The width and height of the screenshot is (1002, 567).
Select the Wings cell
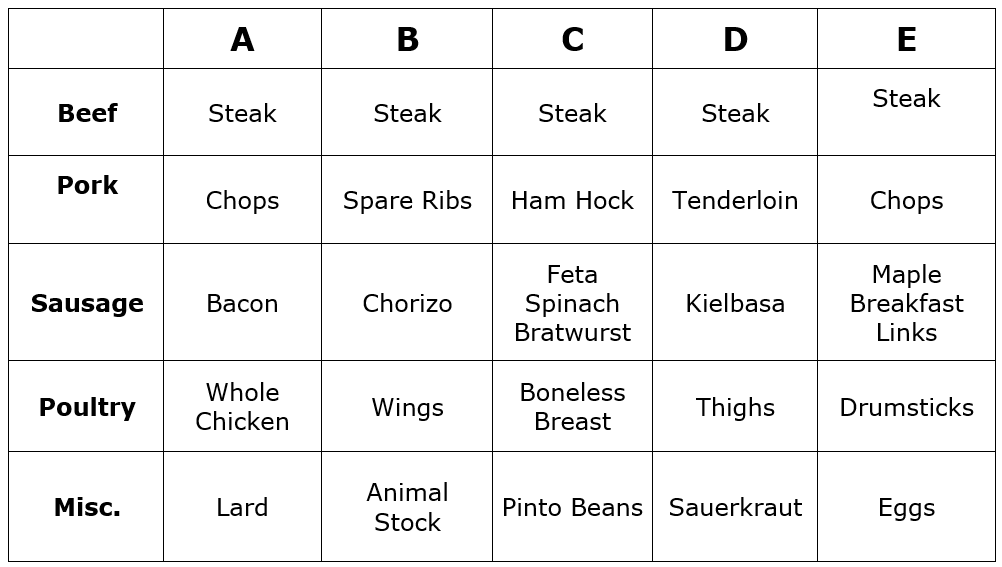pos(407,407)
